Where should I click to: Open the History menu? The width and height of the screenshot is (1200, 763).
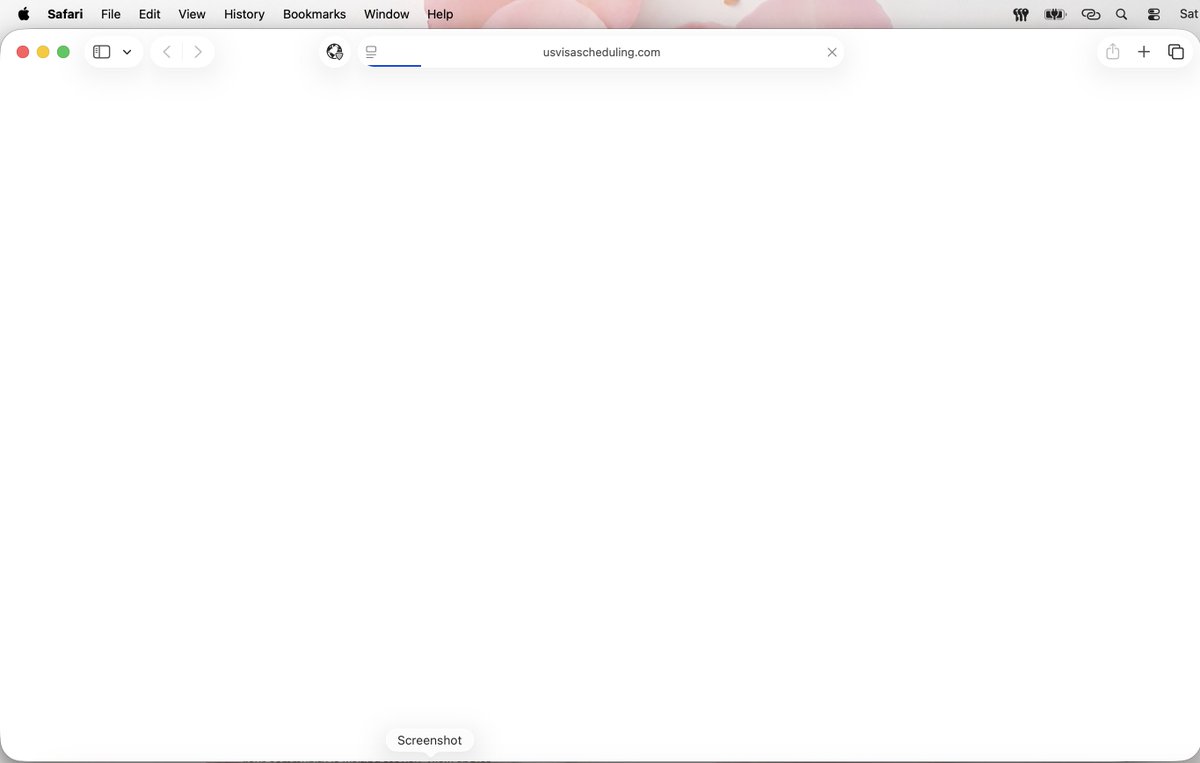244,14
